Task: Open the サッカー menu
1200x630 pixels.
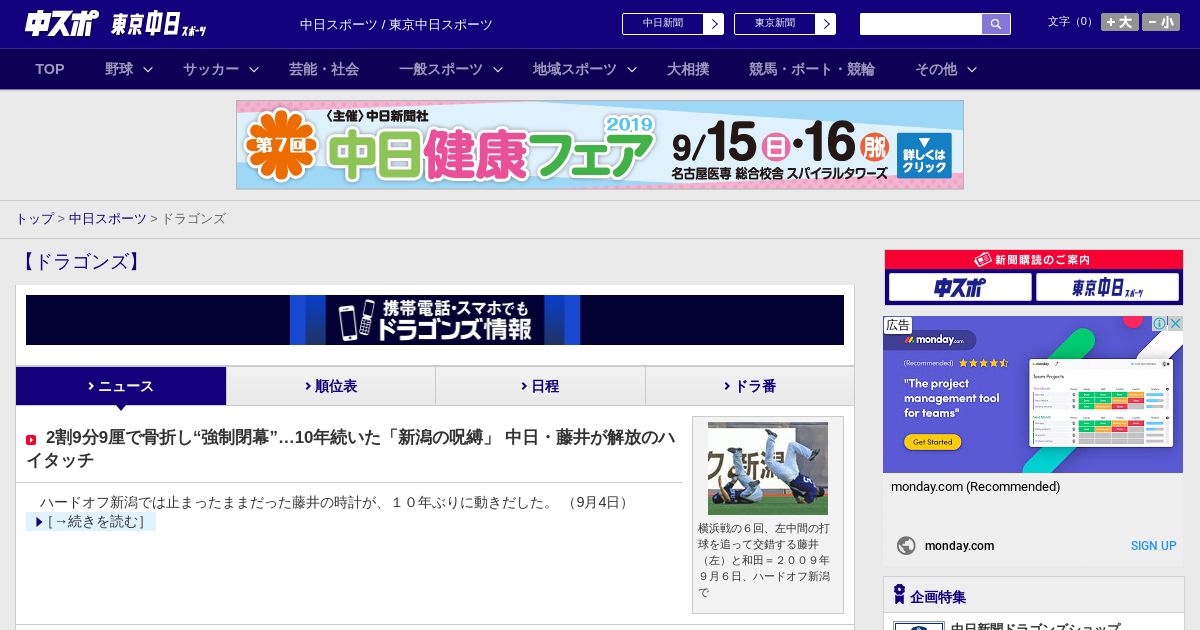Action: [211, 69]
